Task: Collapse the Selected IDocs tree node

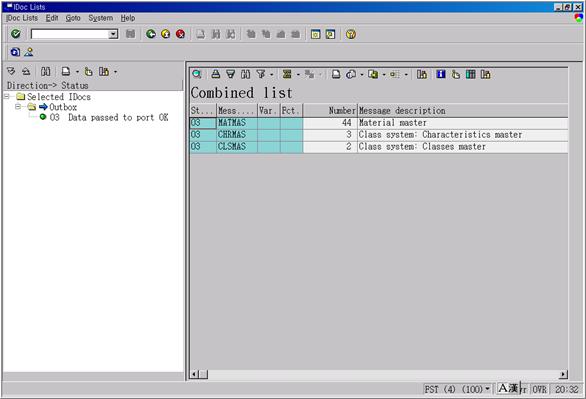Action: click(7, 96)
